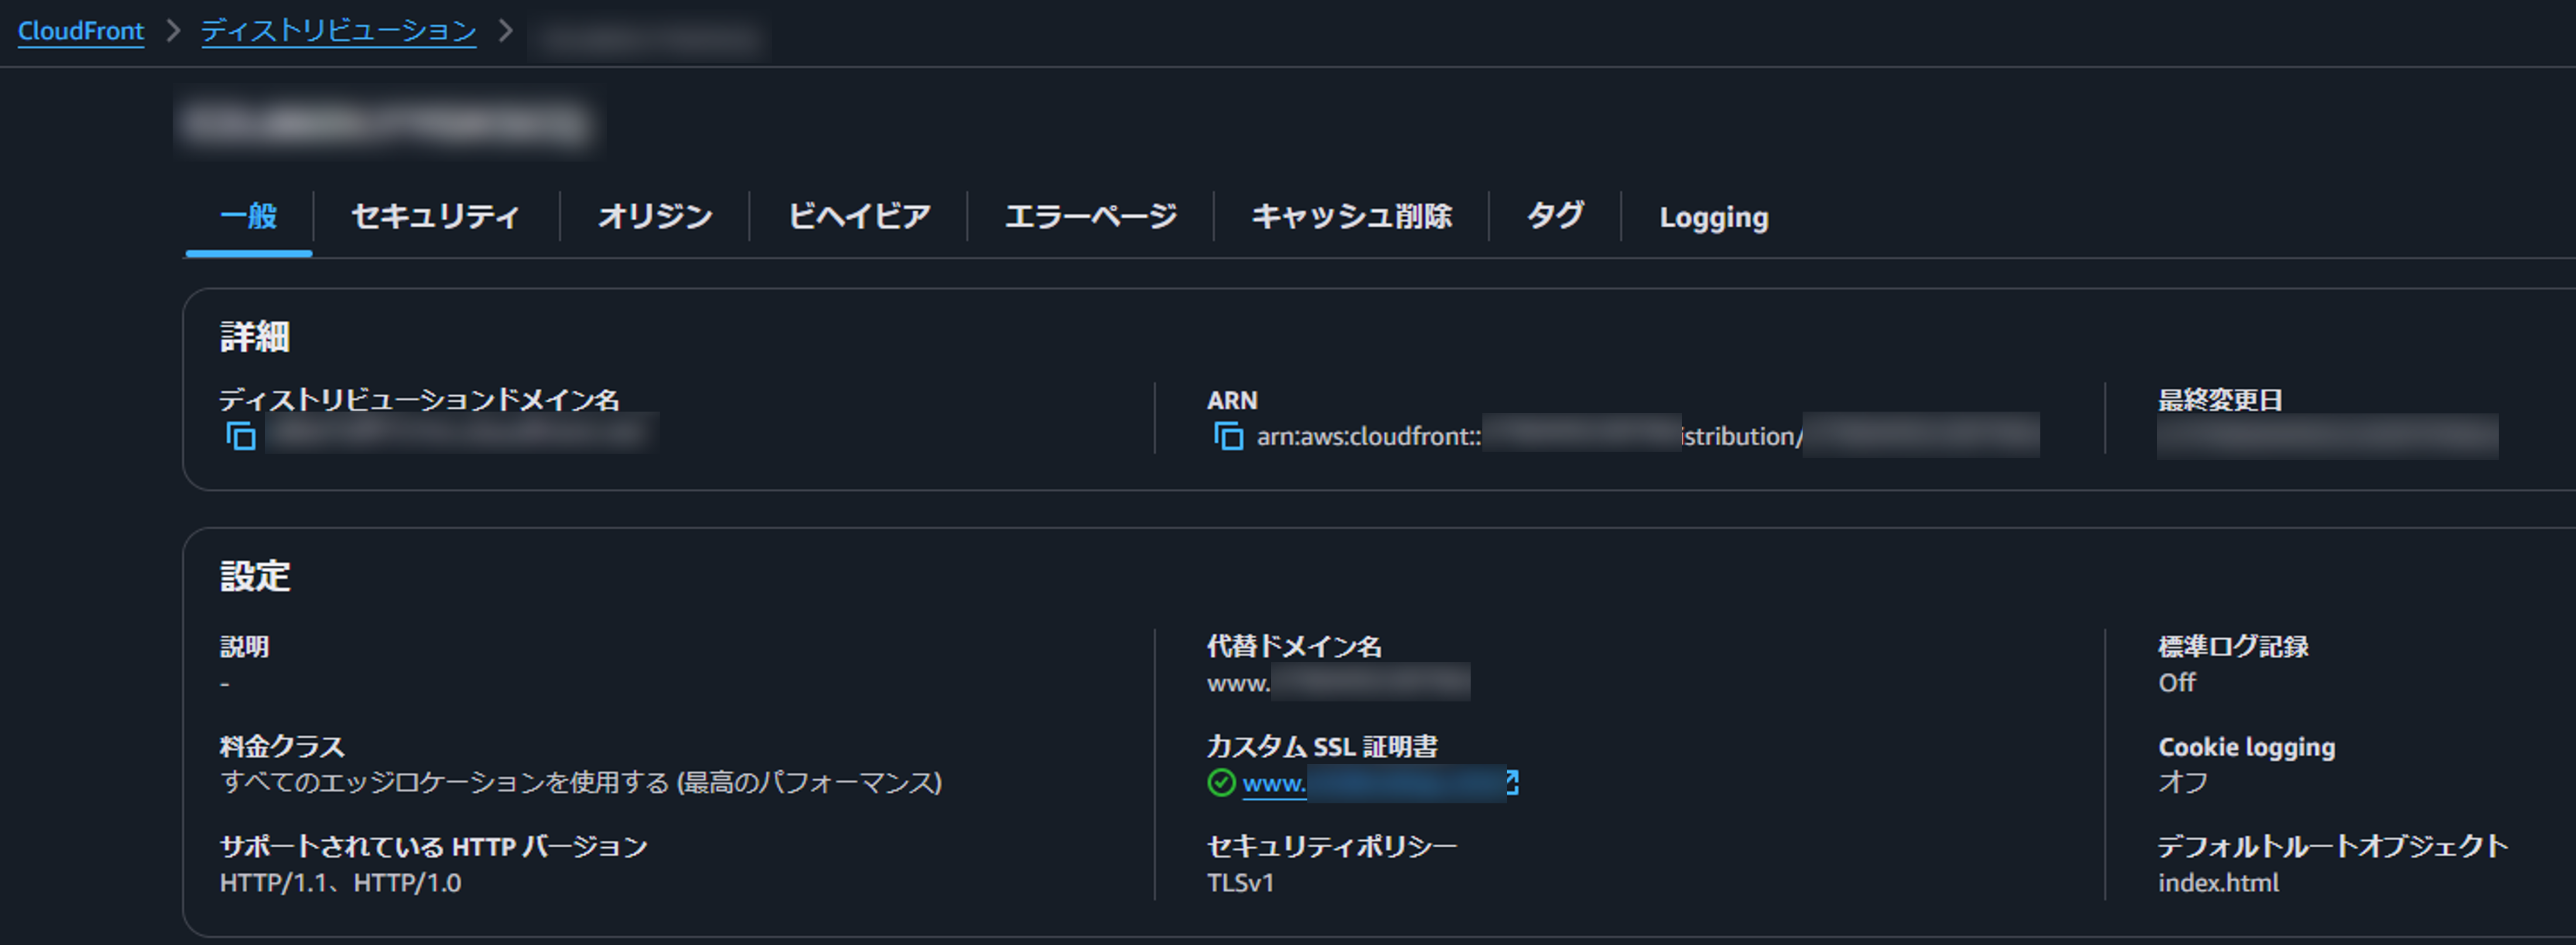Select the タグ tab
This screenshot has width=2576, height=945.
pyautogui.click(x=1555, y=216)
